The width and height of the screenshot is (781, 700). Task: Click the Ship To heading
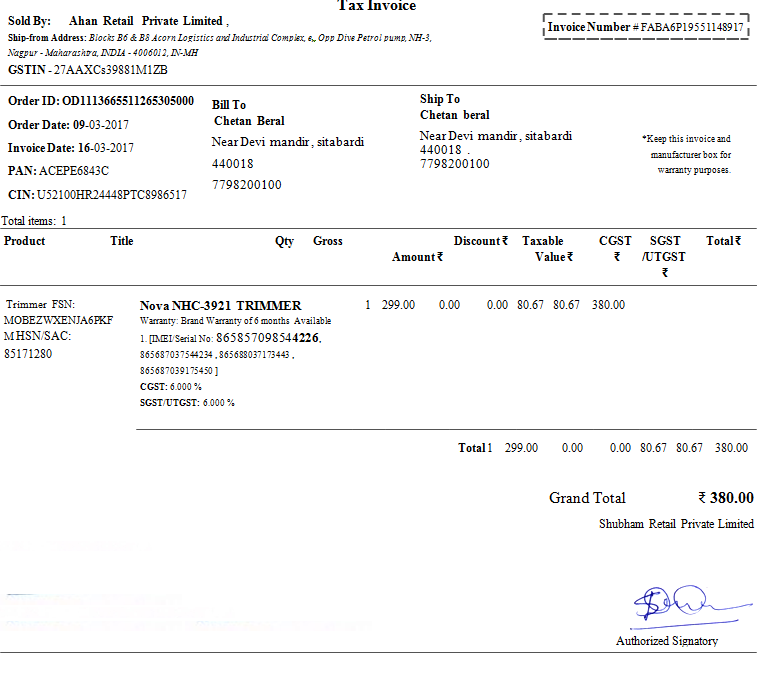click(440, 99)
